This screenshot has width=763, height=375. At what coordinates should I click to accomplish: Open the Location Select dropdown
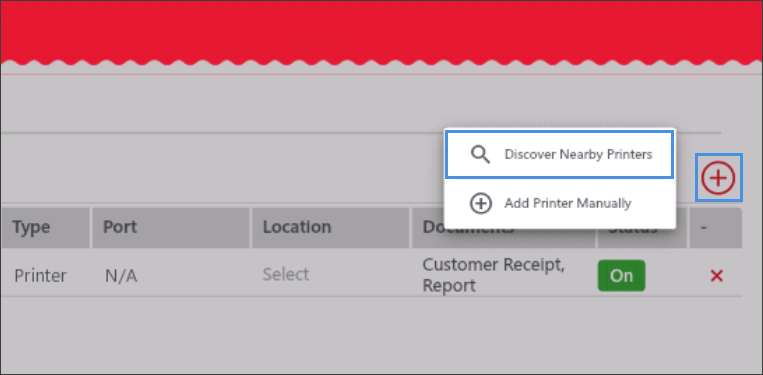pyautogui.click(x=286, y=274)
